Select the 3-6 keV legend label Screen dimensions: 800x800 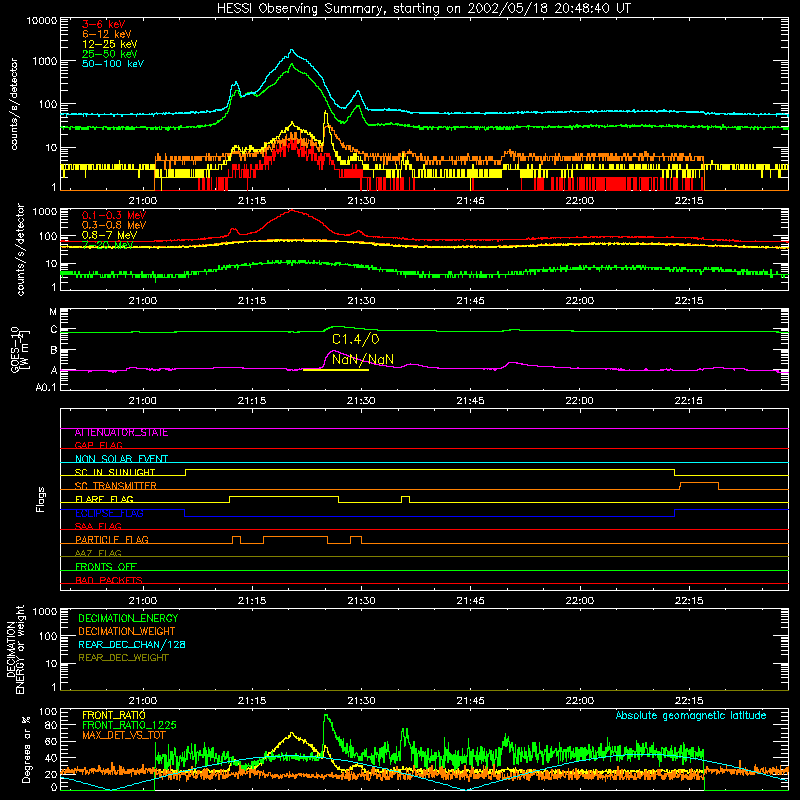pos(104,24)
